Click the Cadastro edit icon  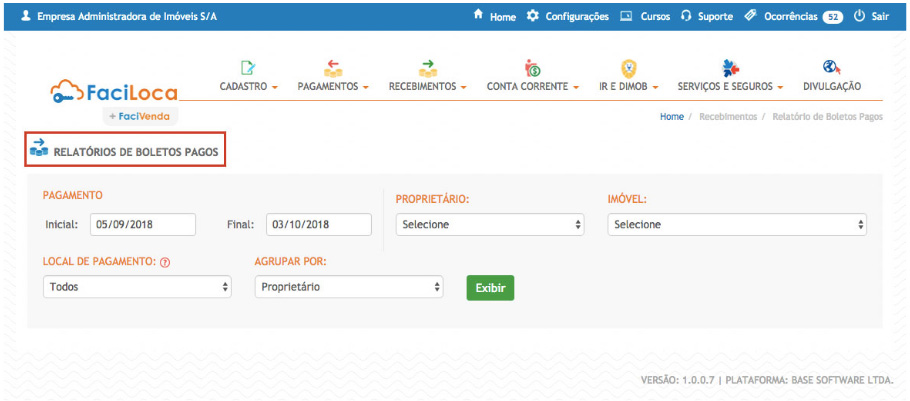coord(248,68)
